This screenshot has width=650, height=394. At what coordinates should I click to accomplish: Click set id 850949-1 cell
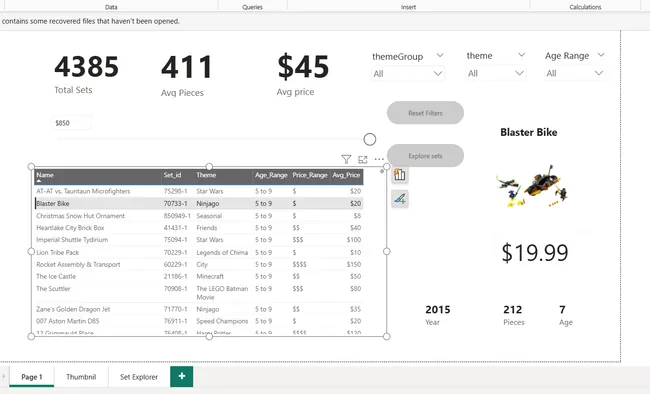[177, 216]
